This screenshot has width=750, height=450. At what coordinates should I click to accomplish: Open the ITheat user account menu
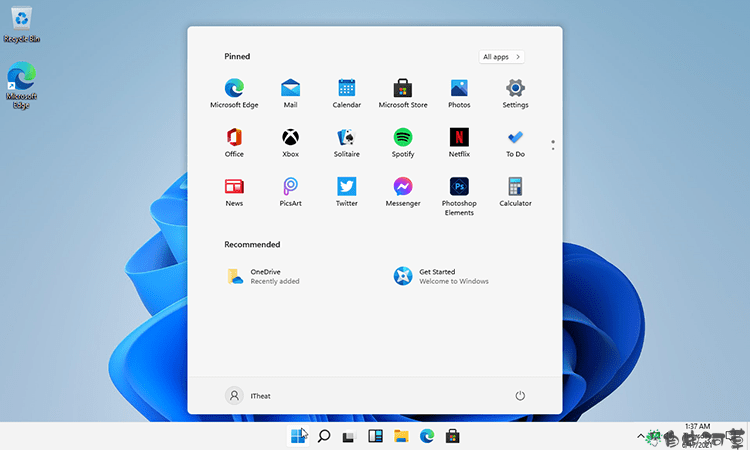248,396
